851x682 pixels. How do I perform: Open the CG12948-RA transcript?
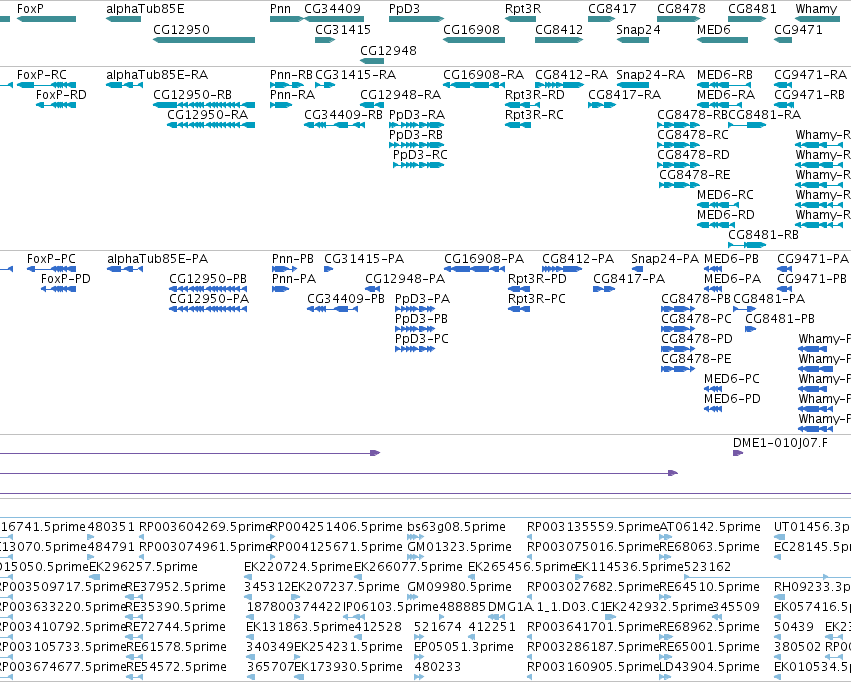372,105
